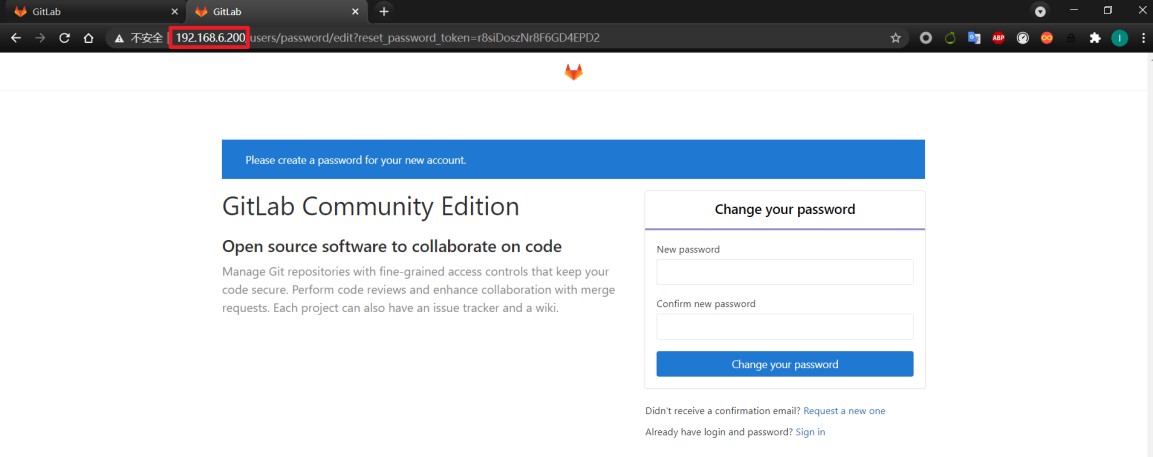Open the ABP ad blocker extension

coord(998,38)
